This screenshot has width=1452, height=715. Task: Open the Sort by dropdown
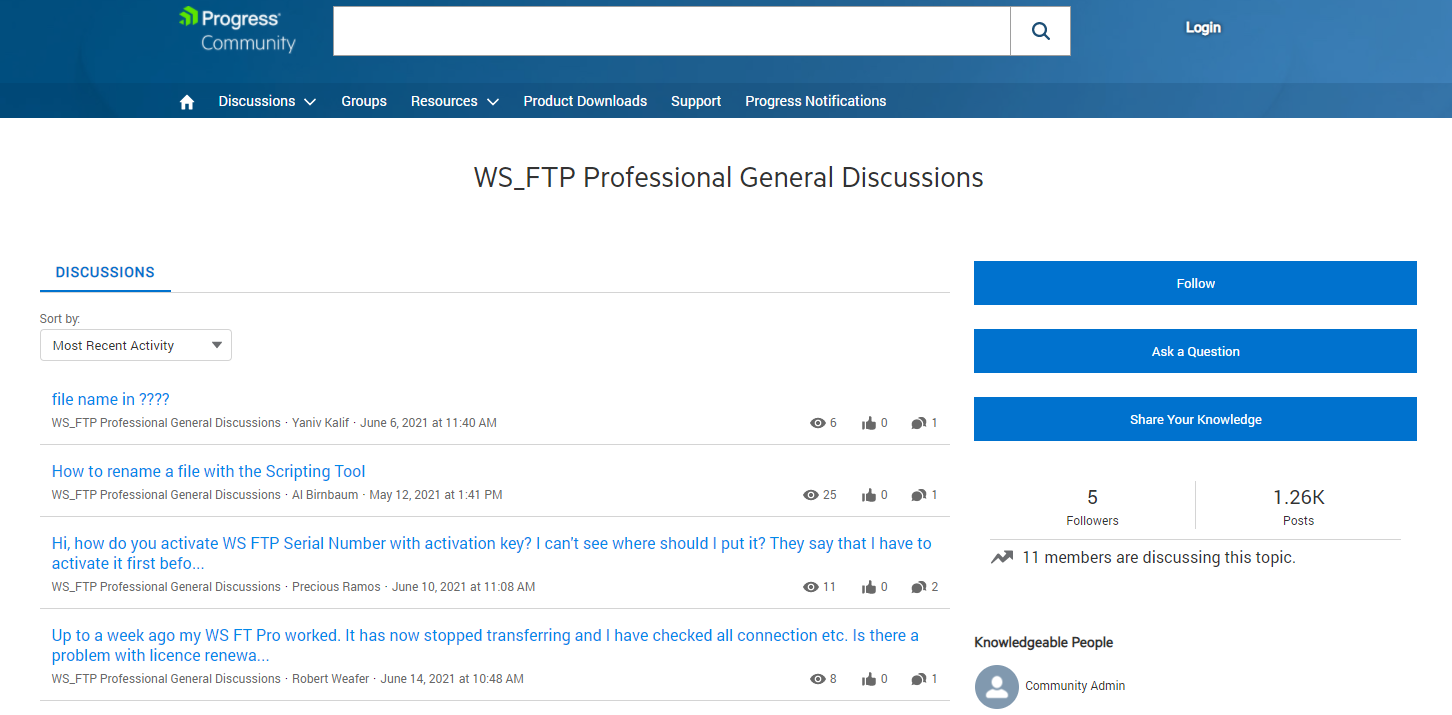point(135,344)
